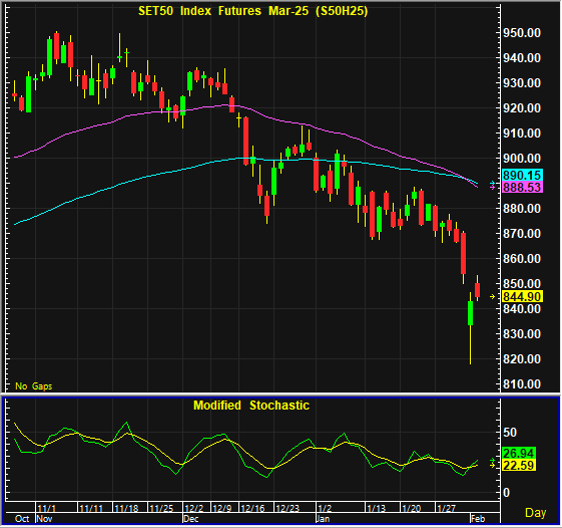
Task: Click the 950.00 price scale label
Action: tap(522, 33)
